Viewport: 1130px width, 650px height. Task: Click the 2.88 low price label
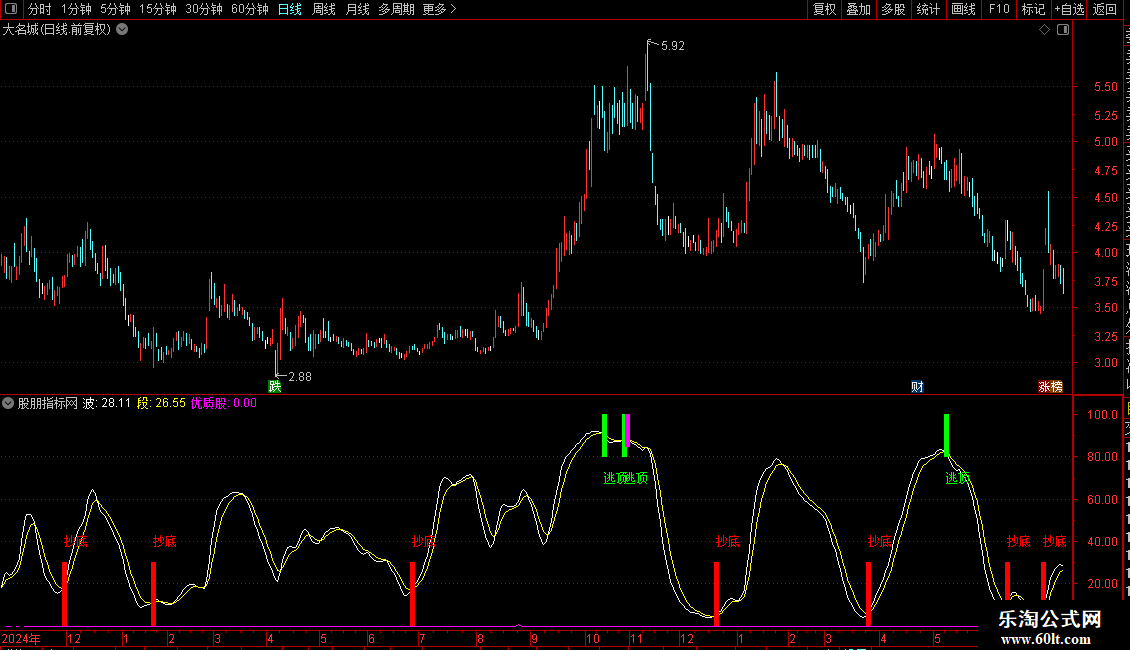pyautogui.click(x=300, y=376)
